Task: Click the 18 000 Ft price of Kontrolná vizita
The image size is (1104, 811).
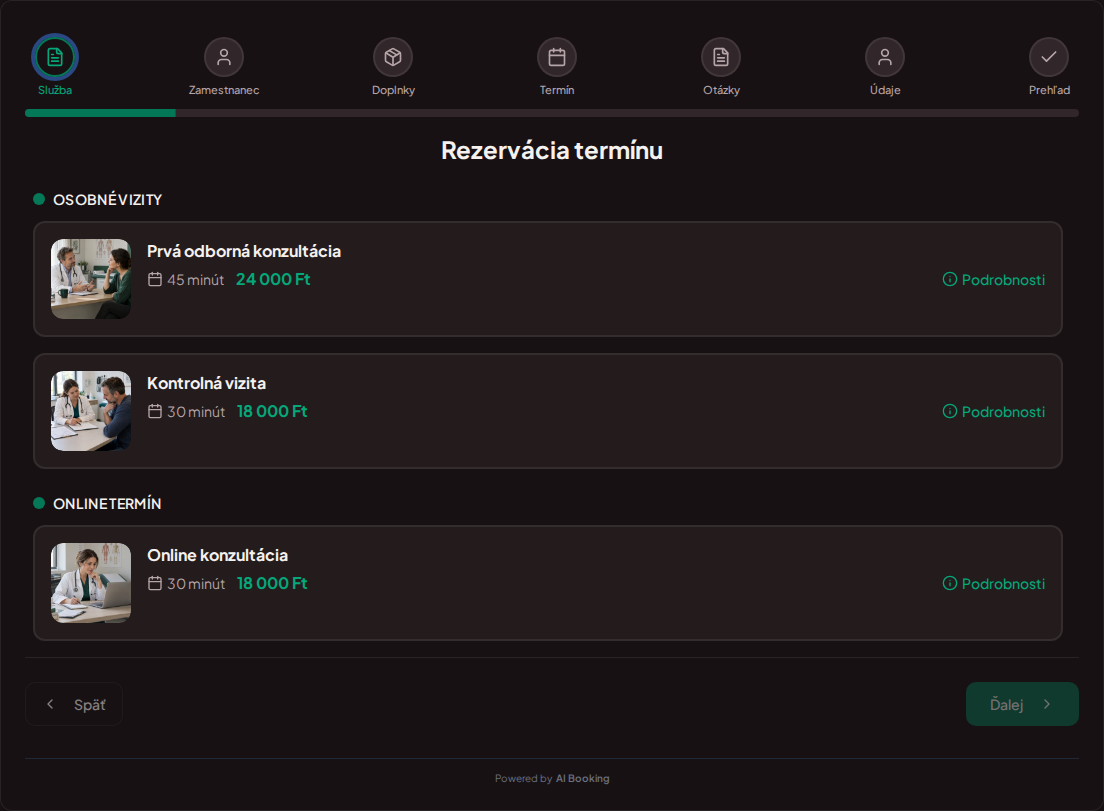Action: [272, 411]
